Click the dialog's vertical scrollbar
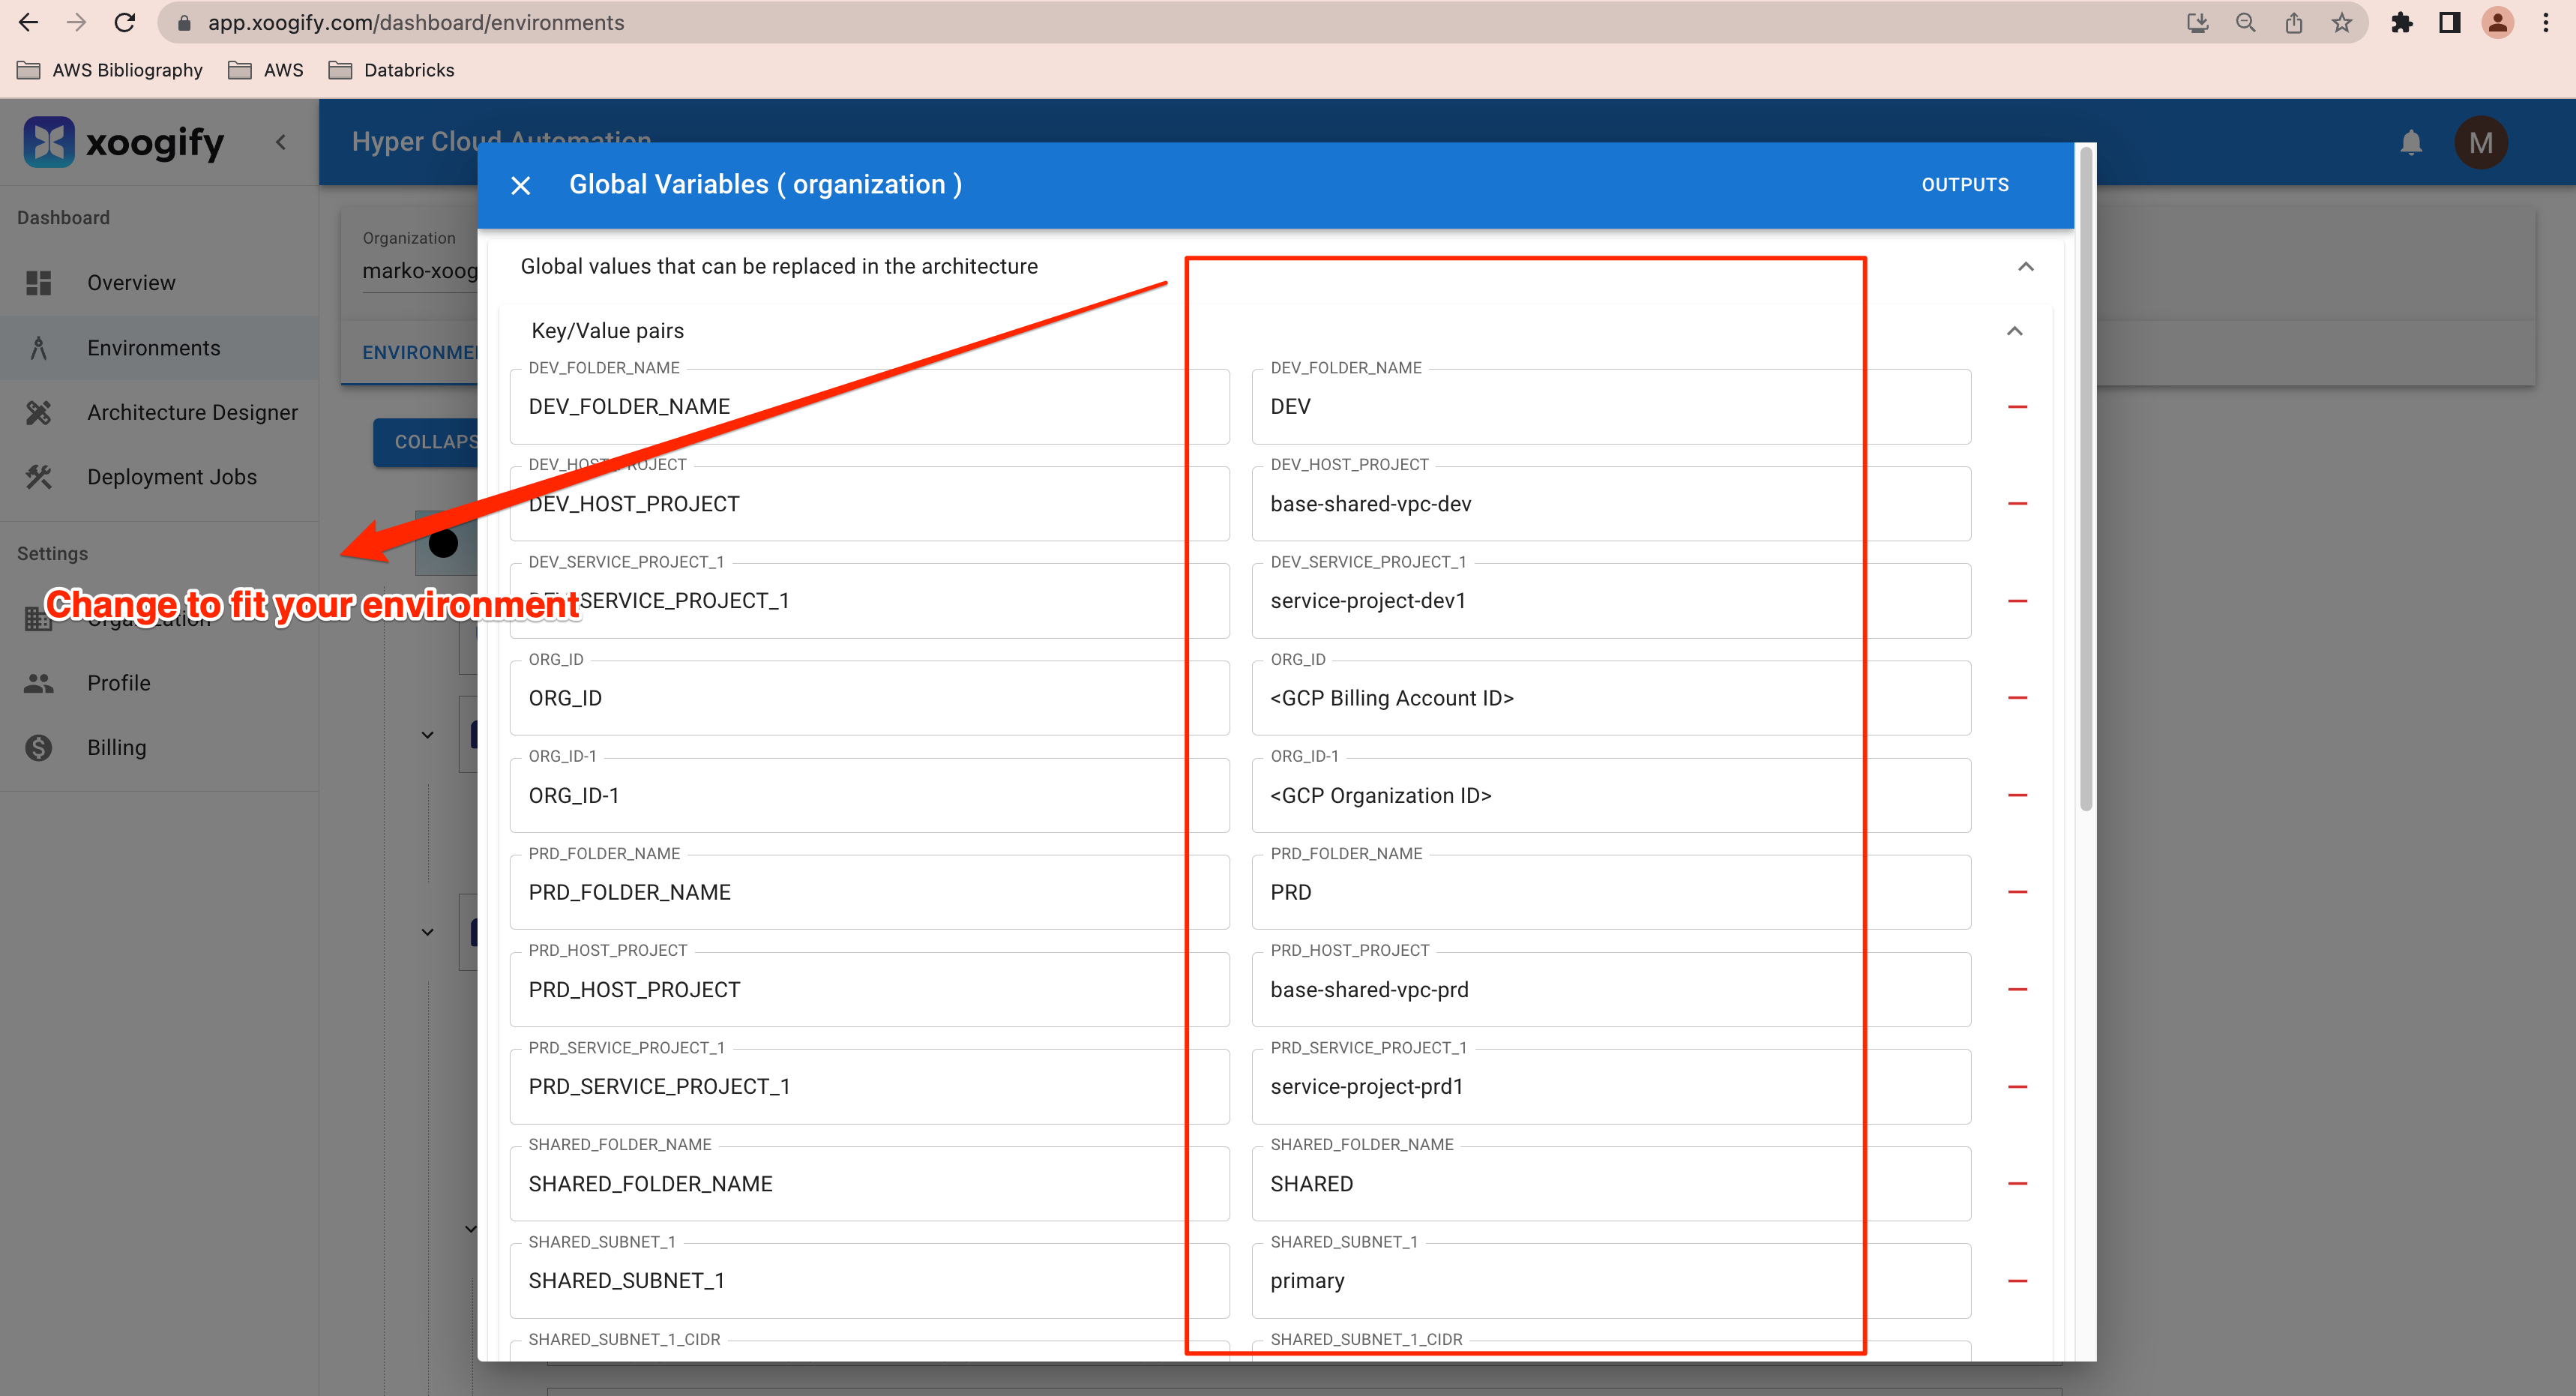The image size is (2576, 1396). (x=2085, y=480)
